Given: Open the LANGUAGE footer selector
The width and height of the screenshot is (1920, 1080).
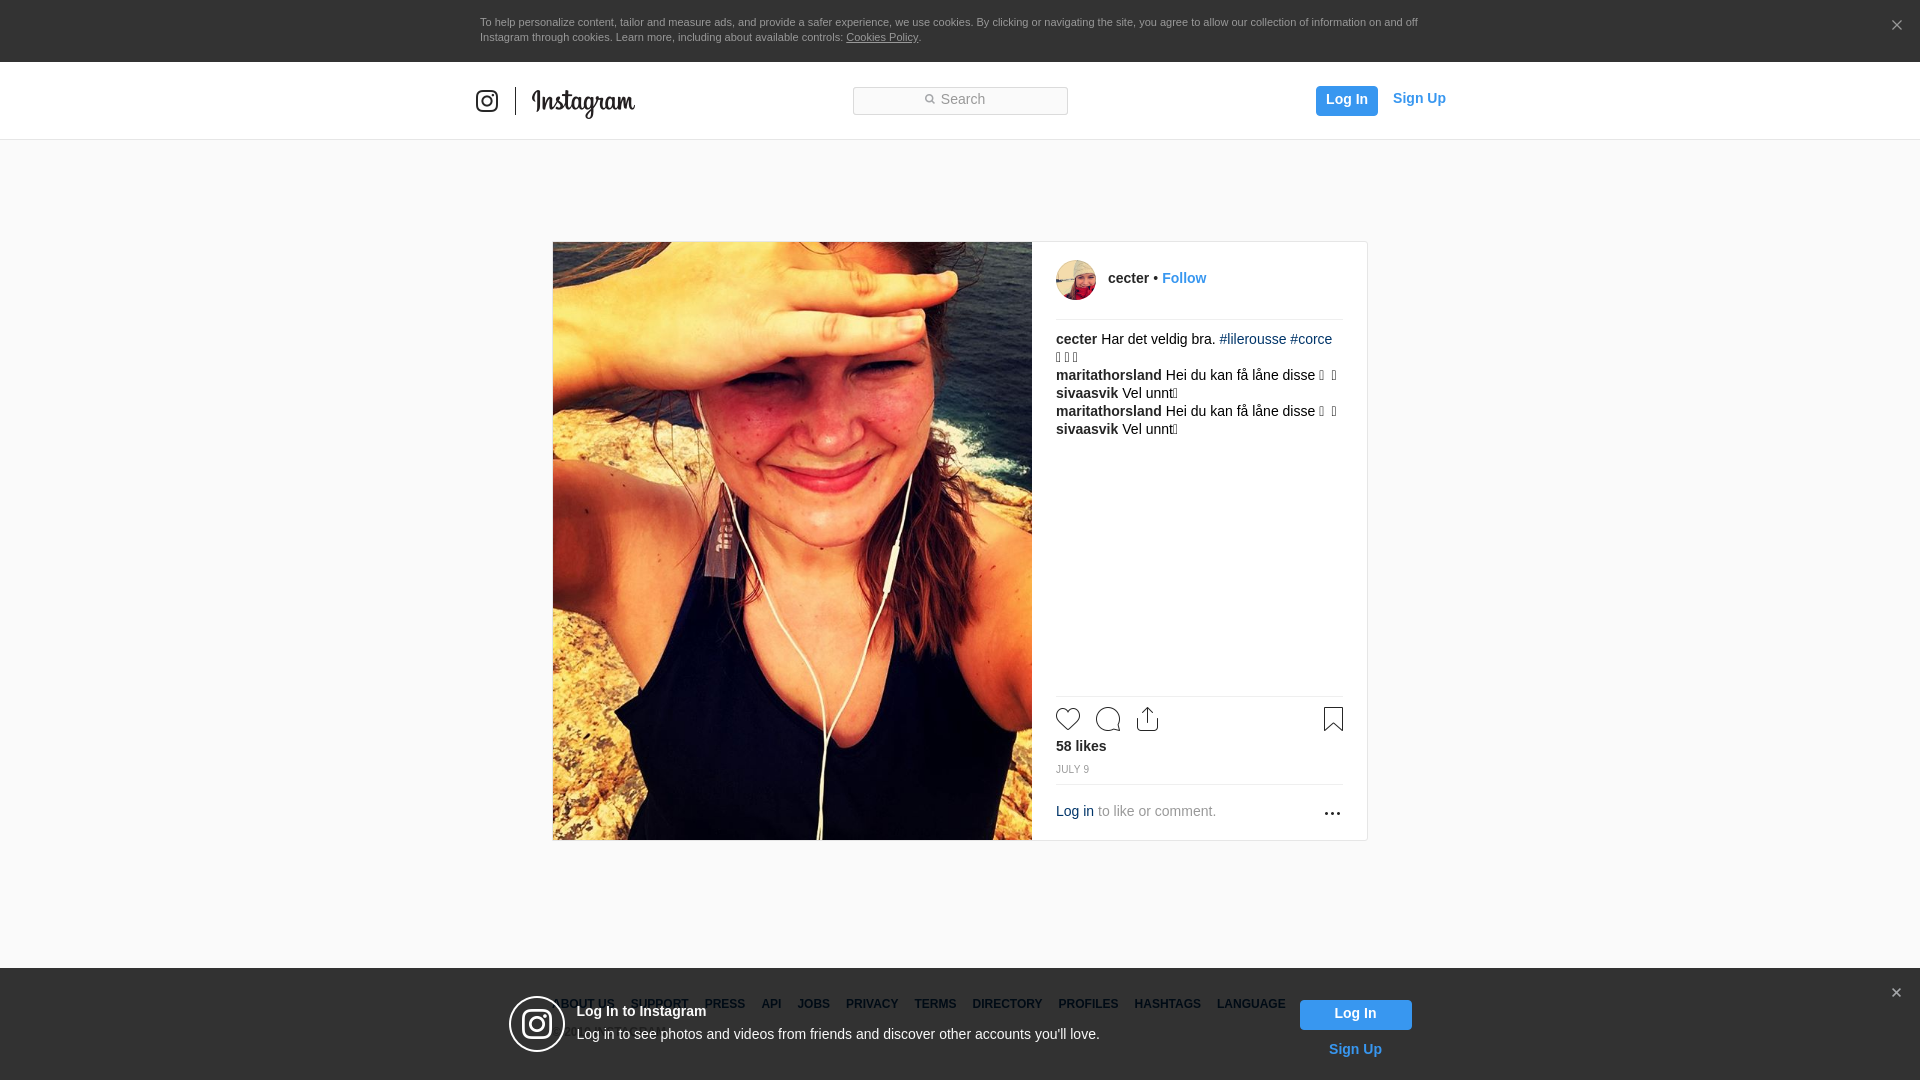Looking at the screenshot, I should click(x=1251, y=1004).
